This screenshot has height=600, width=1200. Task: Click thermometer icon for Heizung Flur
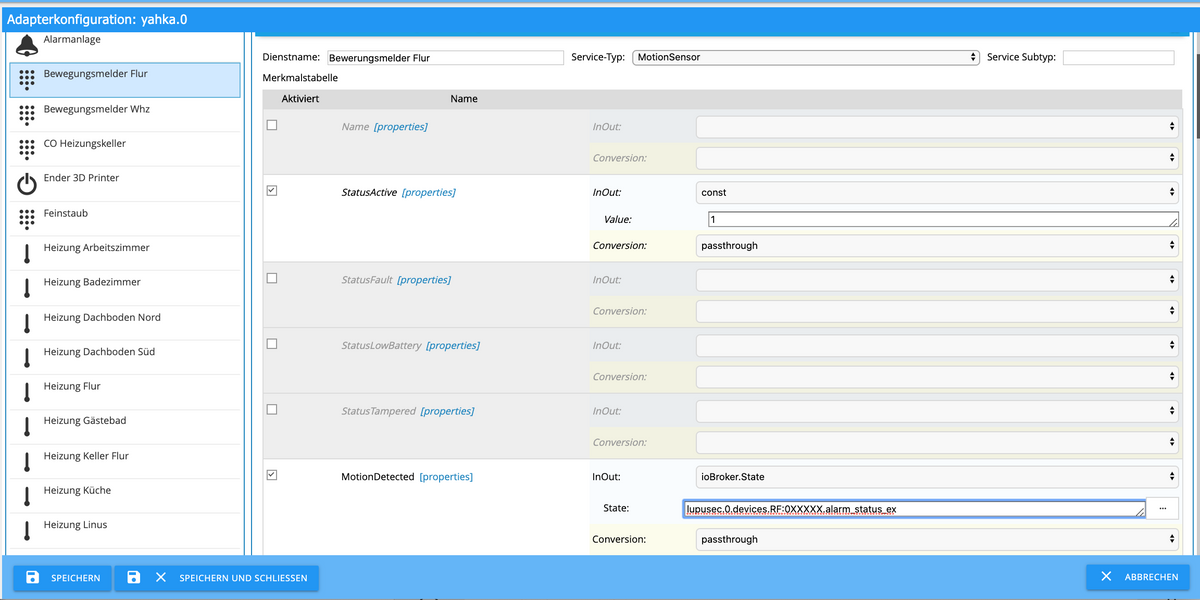point(27,392)
